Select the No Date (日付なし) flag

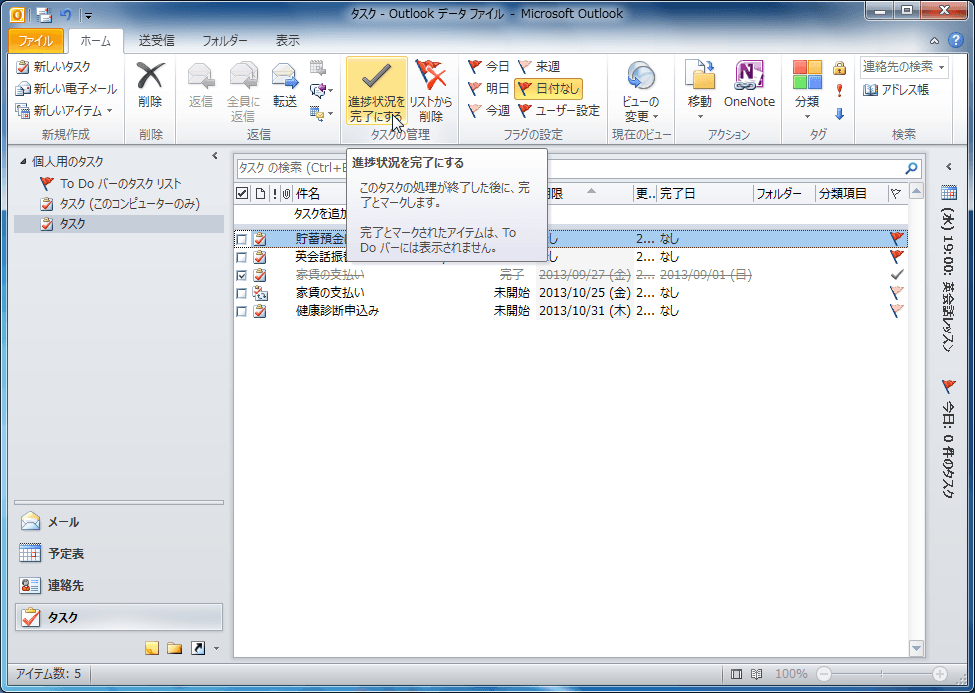[548, 88]
